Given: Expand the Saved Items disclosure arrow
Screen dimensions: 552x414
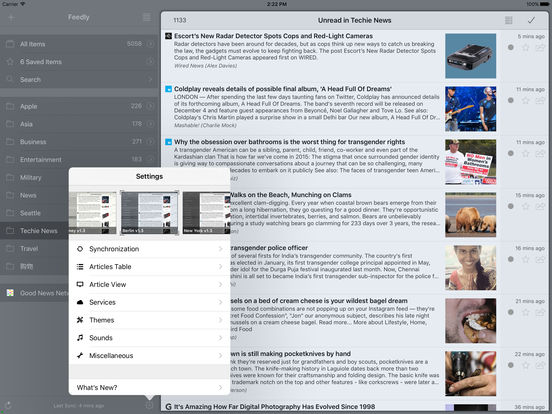Looking at the screenshot, I should pyautogui.click(x=151, y=62).
